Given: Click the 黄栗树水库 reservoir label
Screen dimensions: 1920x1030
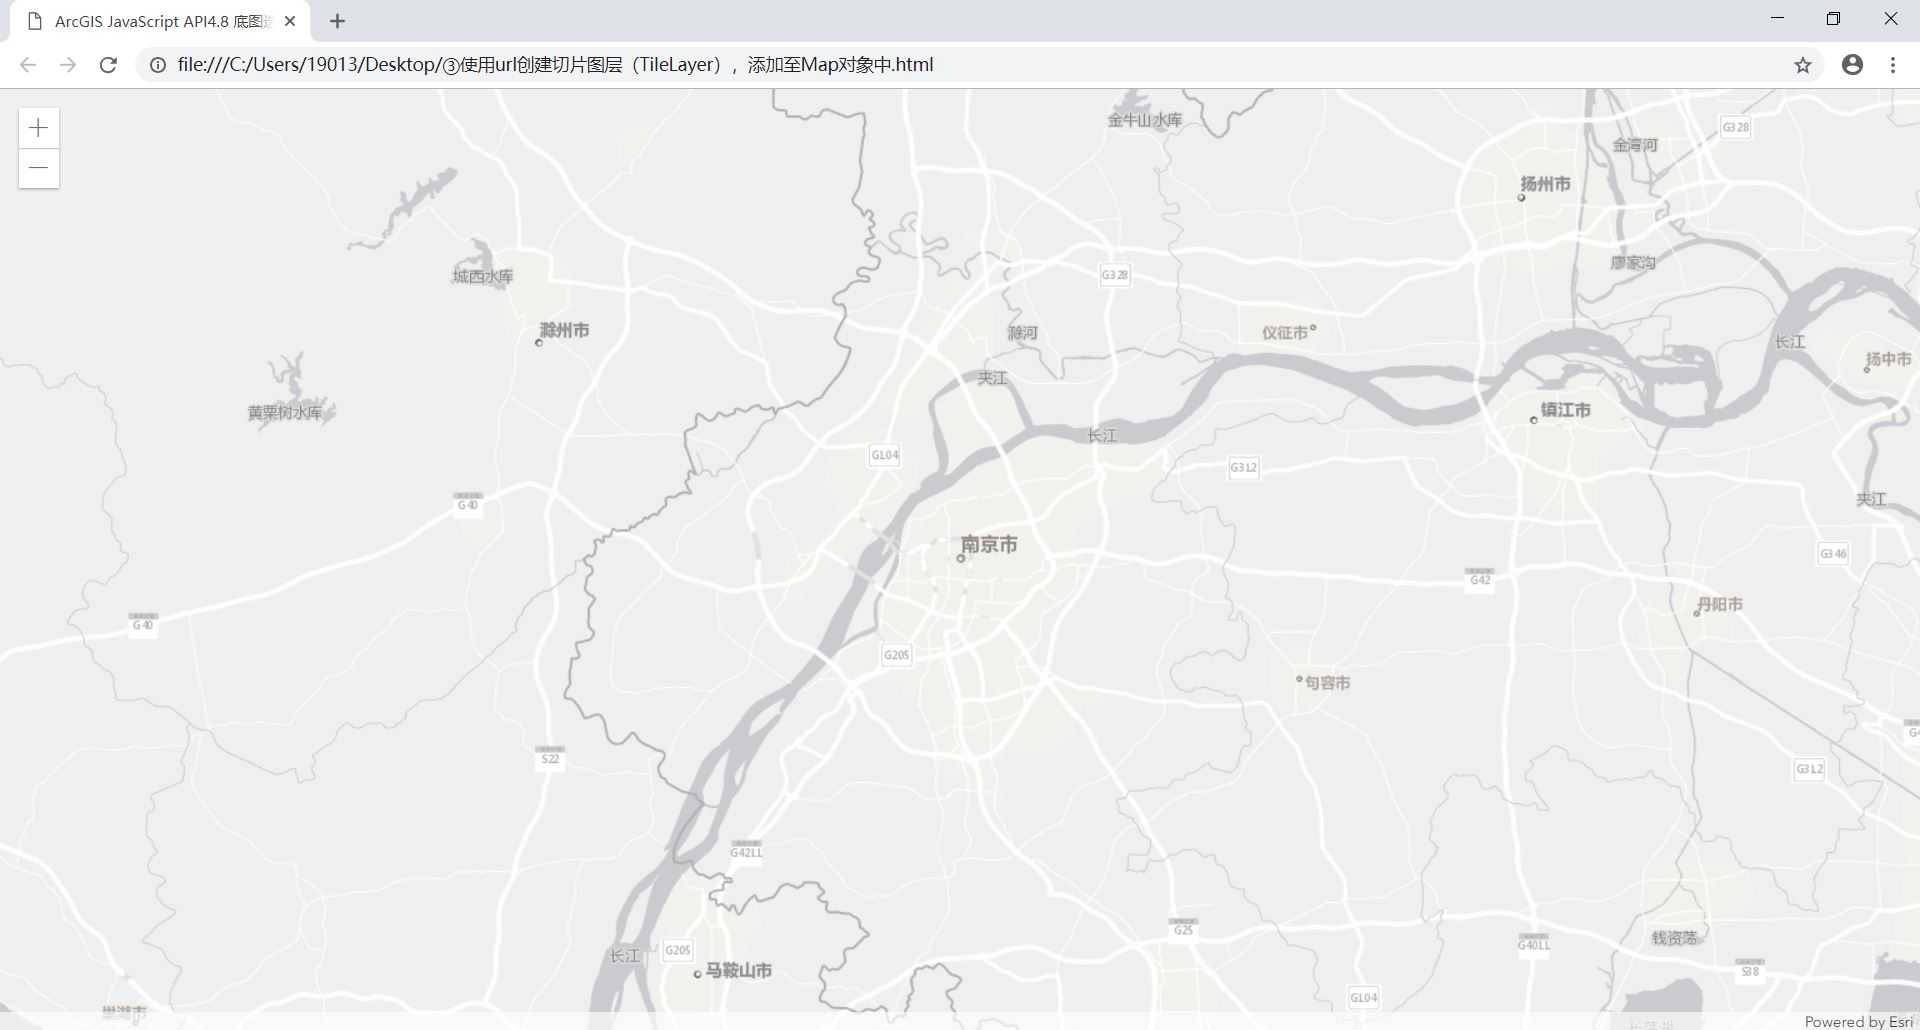Looking at the screenshot, I should pyautogui.click(x=285, y=412).
